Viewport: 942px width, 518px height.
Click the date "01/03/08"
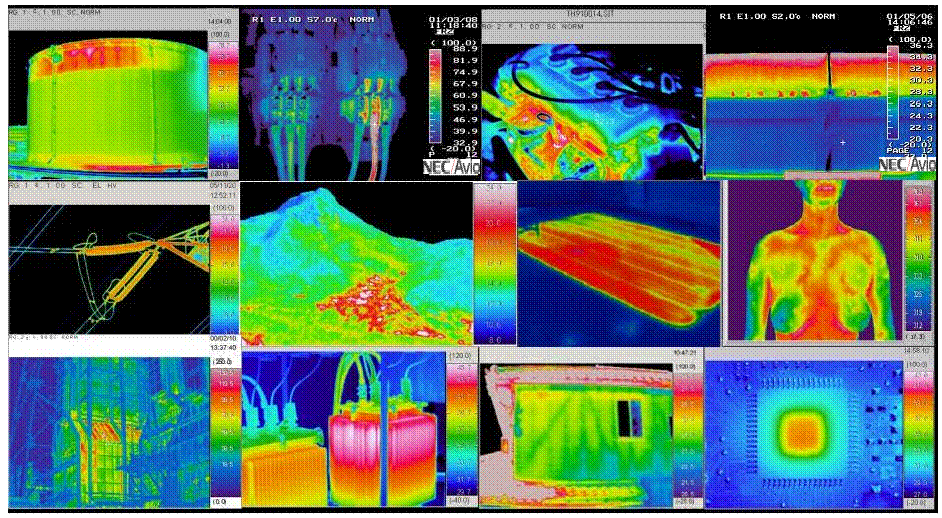point(452,19)
